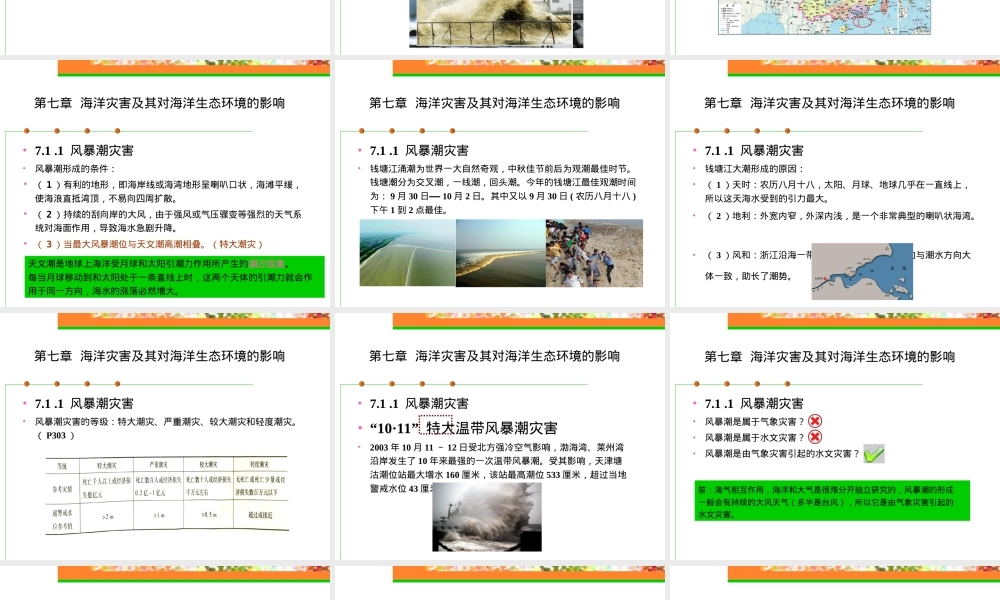1000x600 pixels.
Task: Click the green checkmark icon on quiz slide
Action: 874,453
